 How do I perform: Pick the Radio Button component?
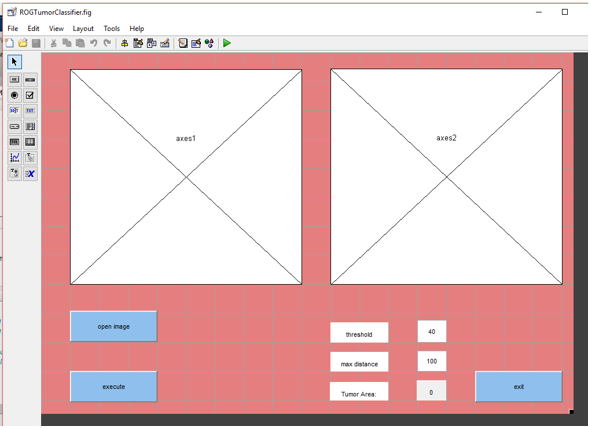(x=14, y=95)
